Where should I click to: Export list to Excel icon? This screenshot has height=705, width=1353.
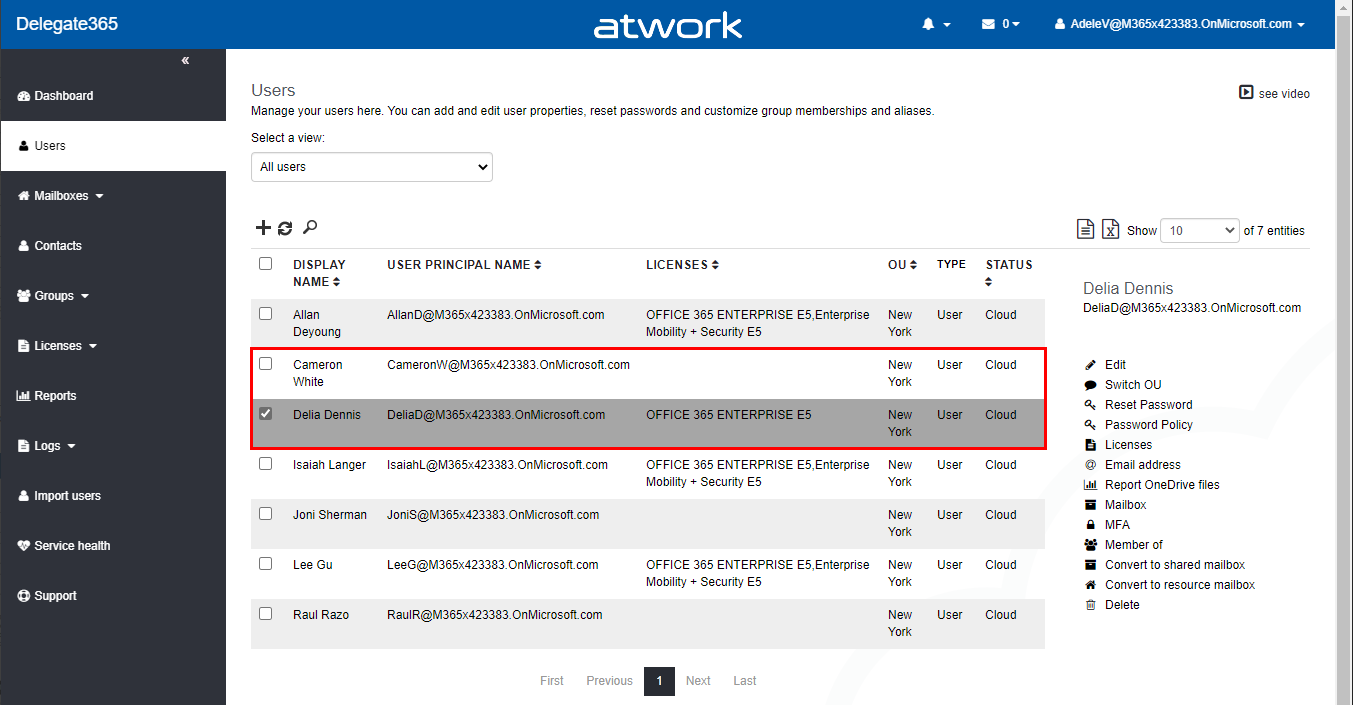point(1110,229)
